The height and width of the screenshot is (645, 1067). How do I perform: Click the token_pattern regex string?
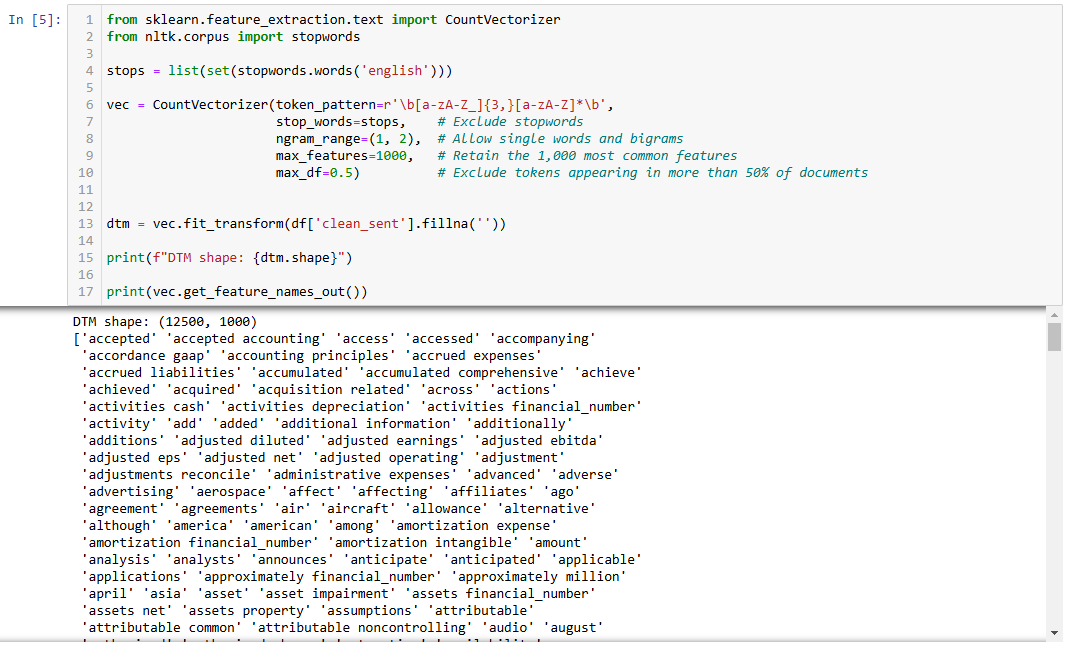[495, 105]
